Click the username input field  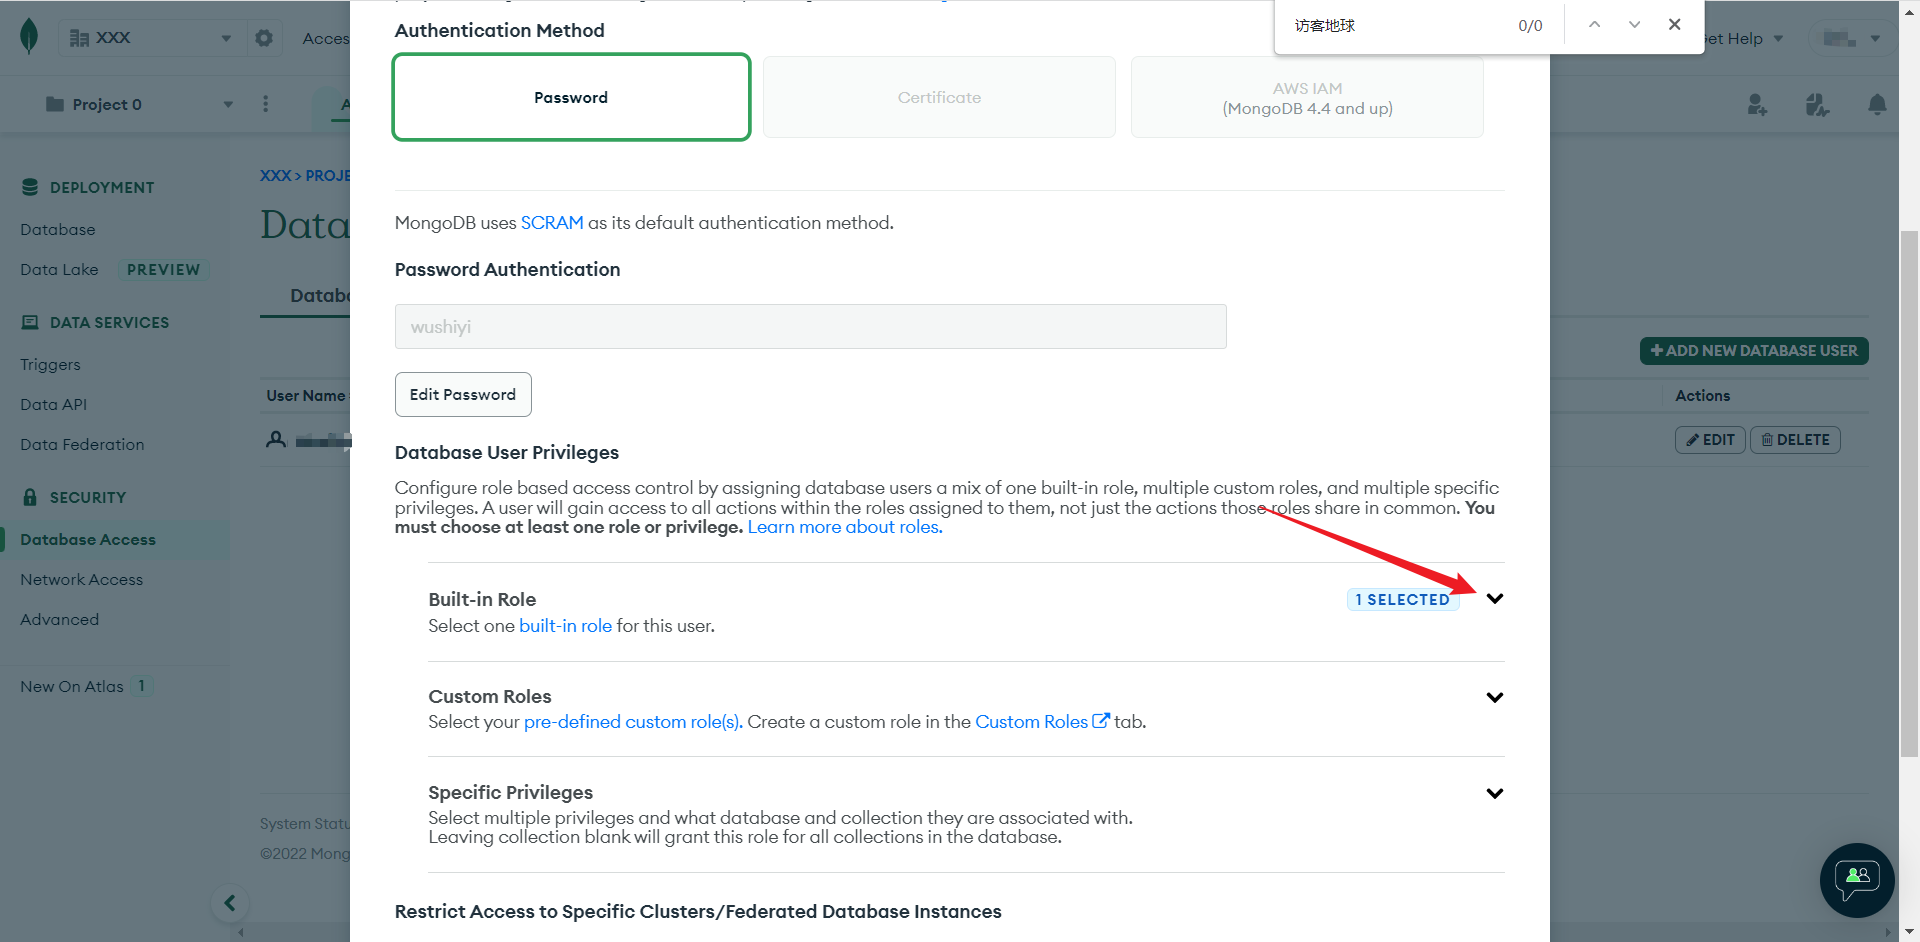tap(810, 327)
